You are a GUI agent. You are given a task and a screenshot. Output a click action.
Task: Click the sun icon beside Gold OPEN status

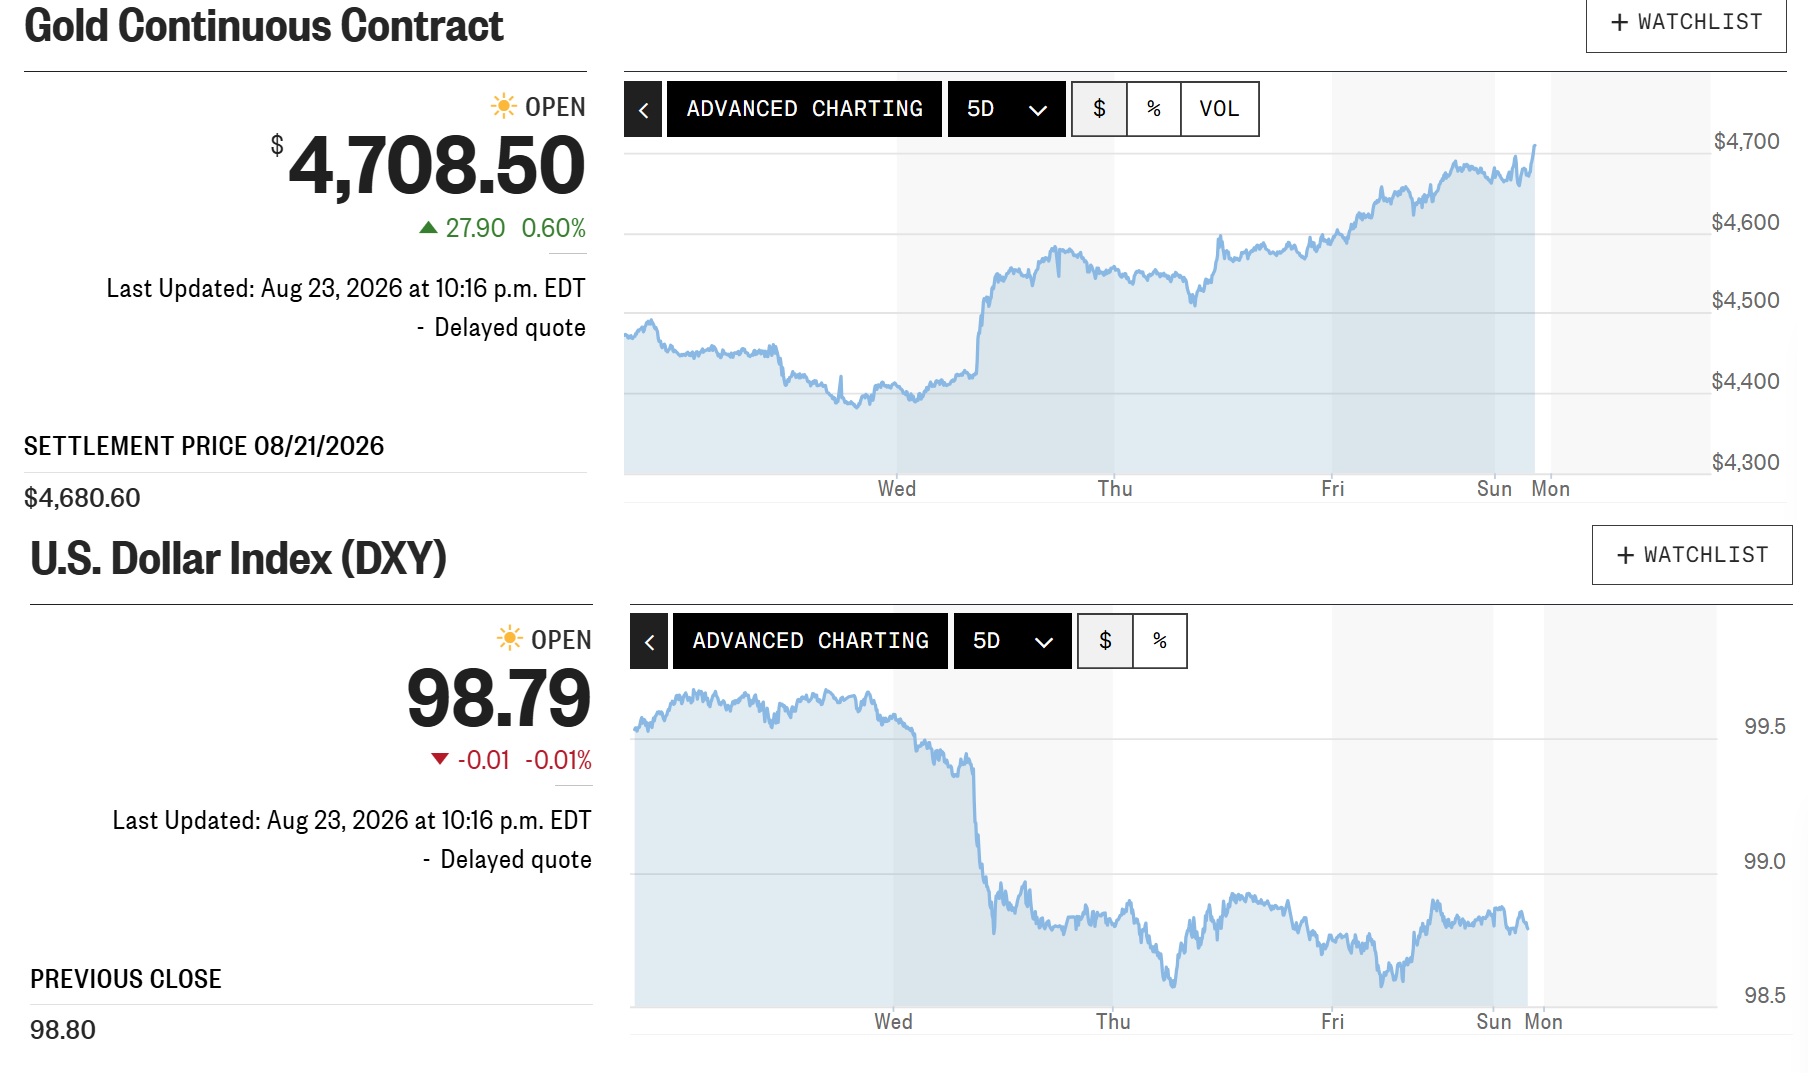[504, 106]
